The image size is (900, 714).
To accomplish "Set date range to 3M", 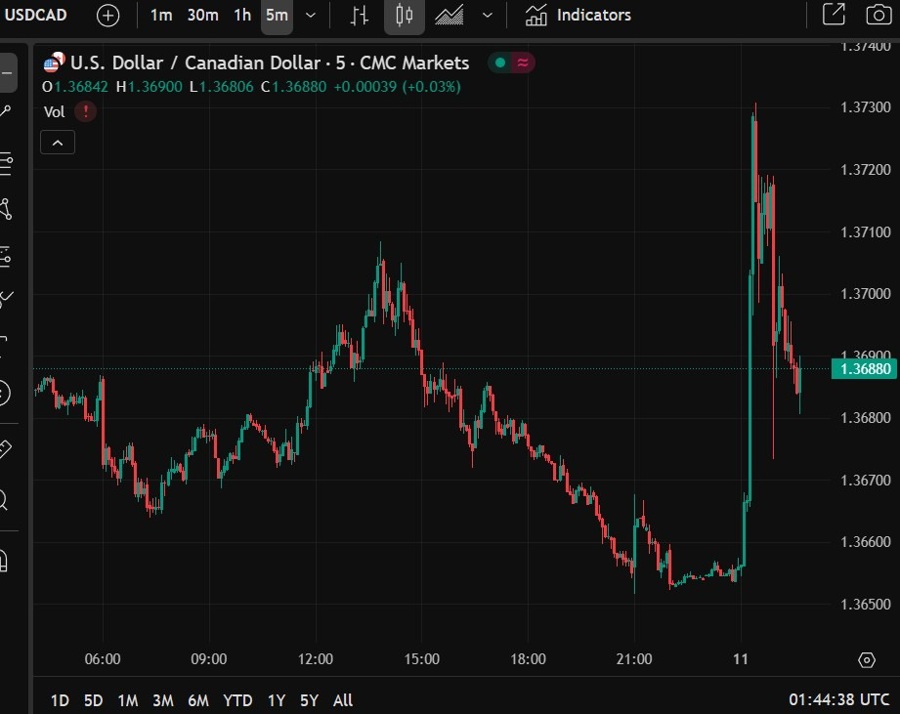I will pyautogui.click(x=163, y=701).
